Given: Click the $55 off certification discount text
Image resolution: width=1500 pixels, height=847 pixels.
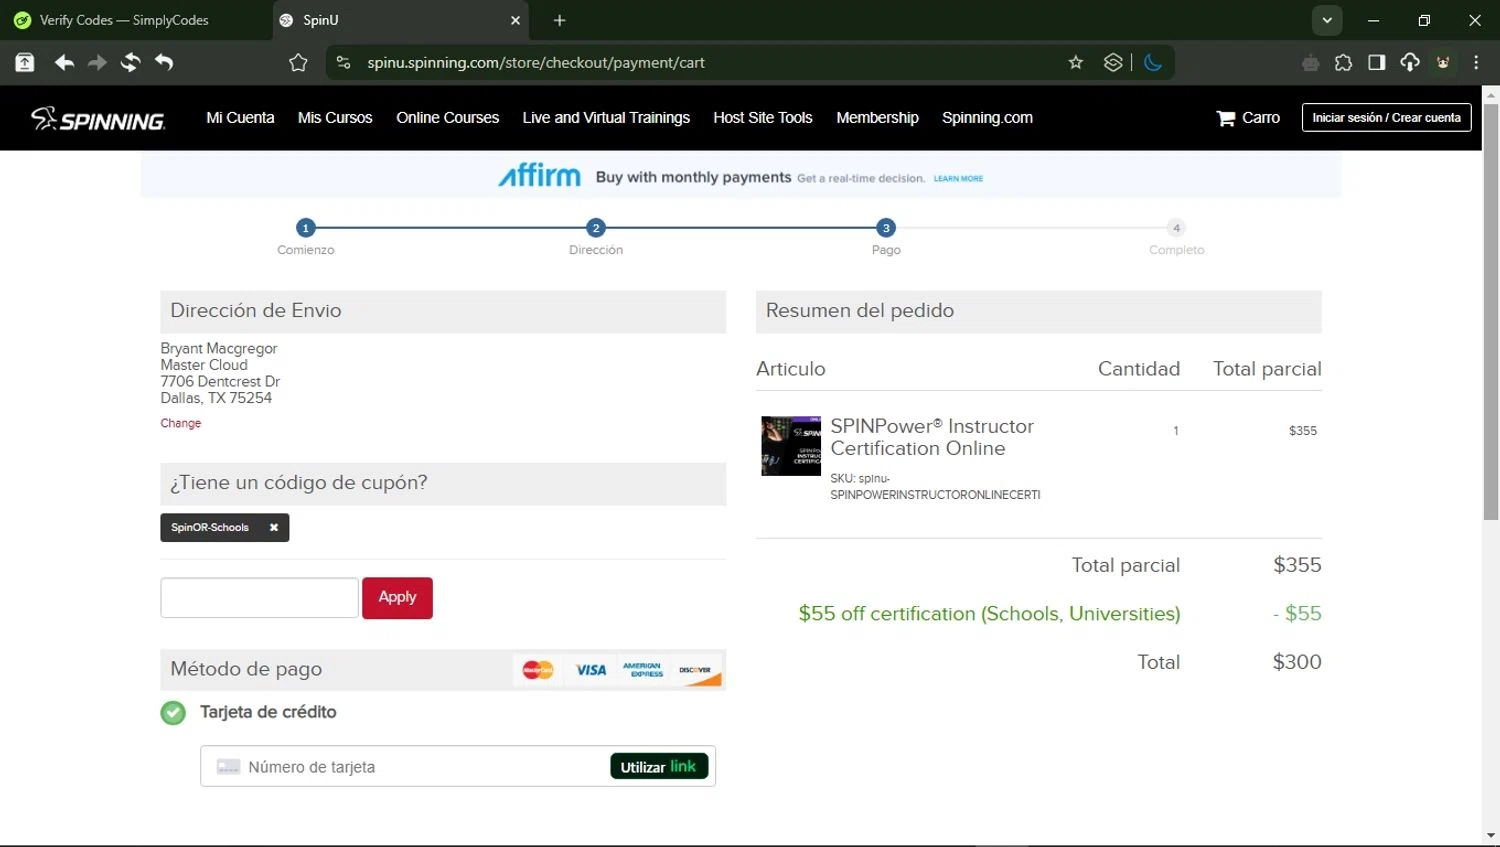Looking at the screenshot, I should coord(989,614).
